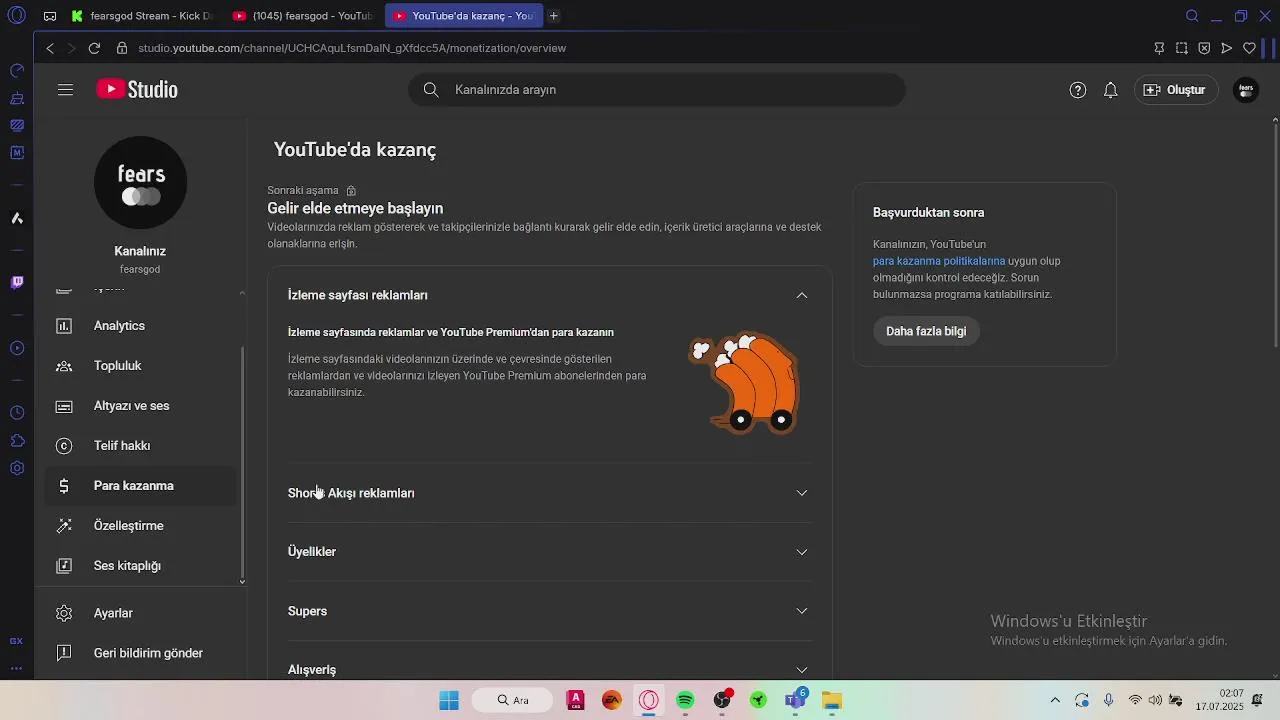Open GX Corner in the sidebar

[x=17, y=641]
